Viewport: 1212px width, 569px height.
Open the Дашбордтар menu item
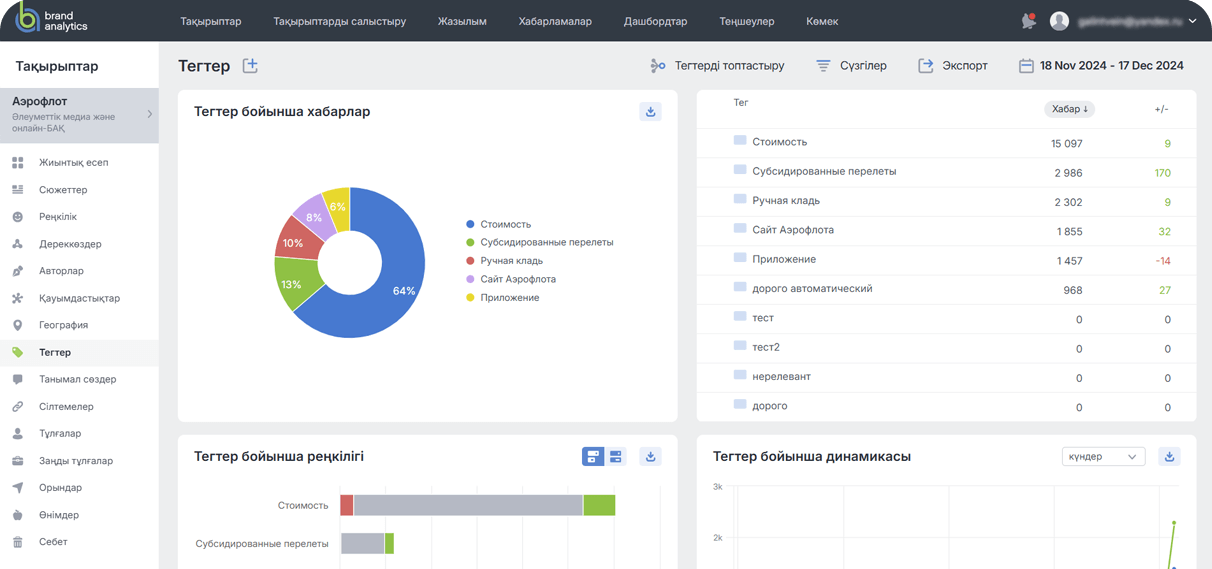coord(655,21)
